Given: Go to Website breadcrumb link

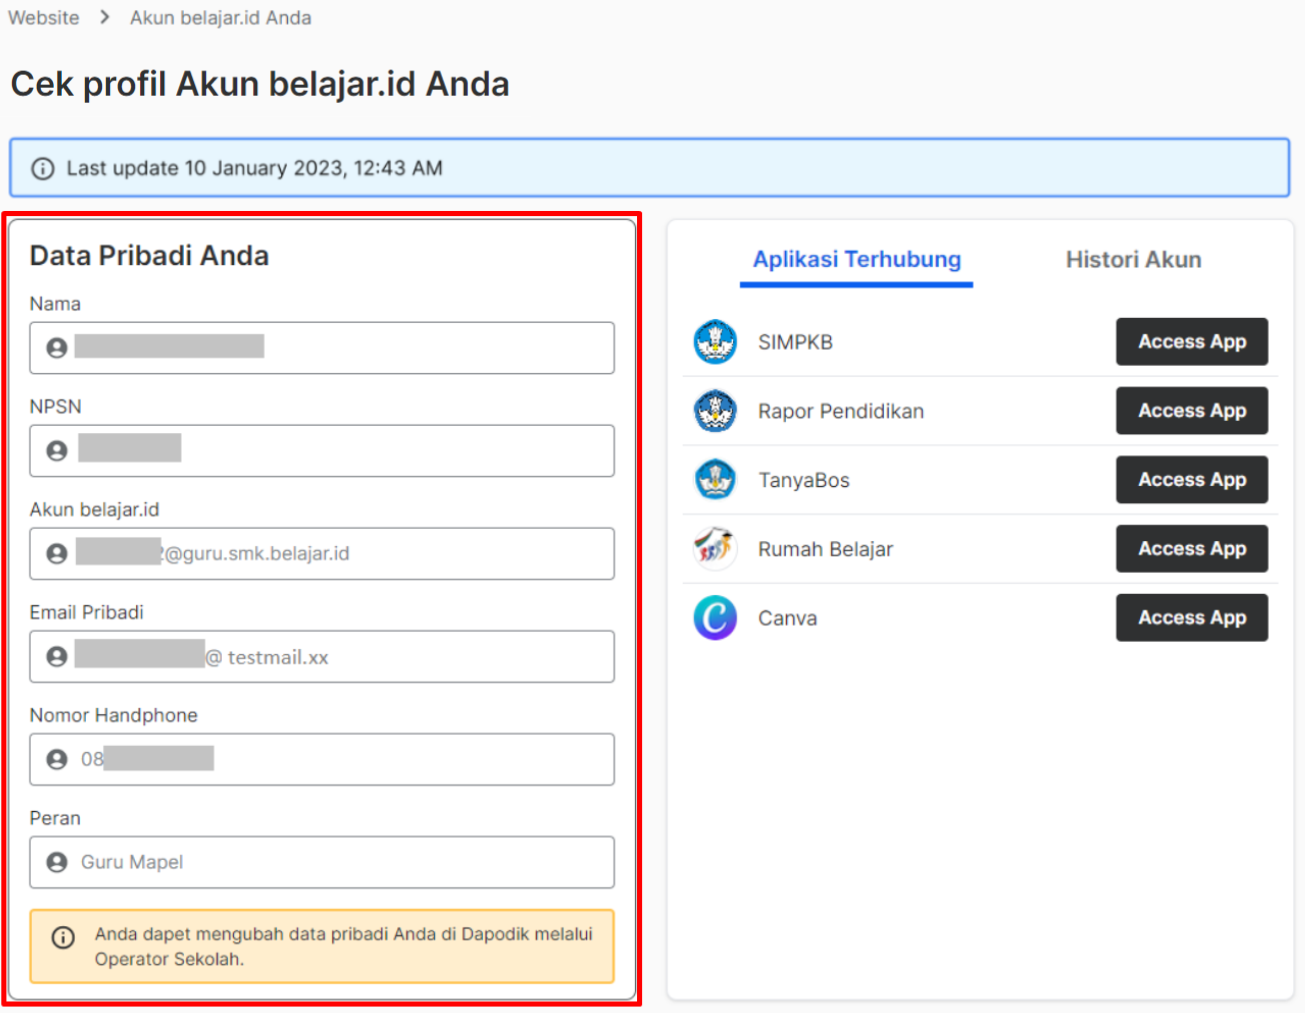Looking at the screenshot, I should (x=43, y=18).
